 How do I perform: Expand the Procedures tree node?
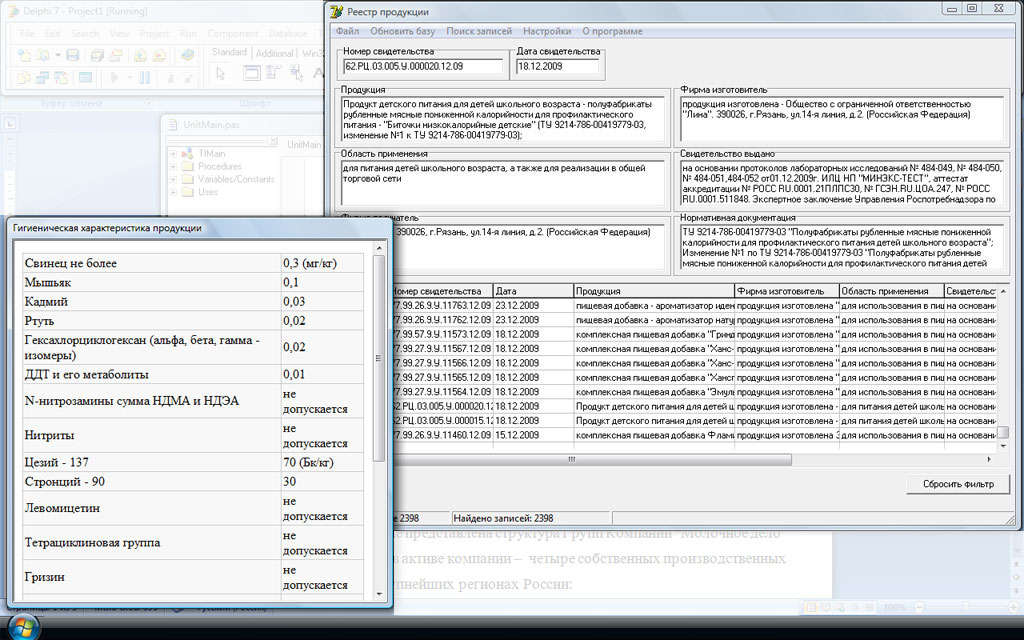[174, 167]
